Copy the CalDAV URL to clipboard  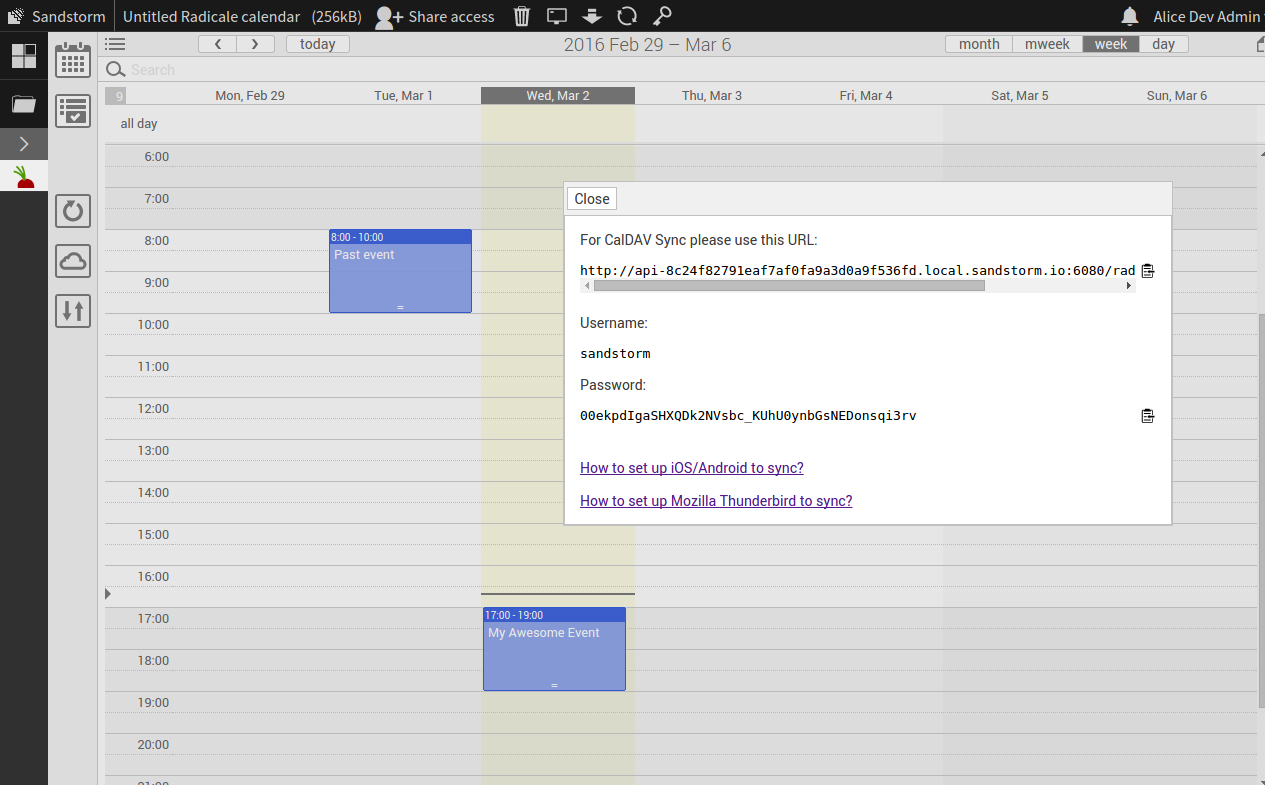(x=1148, y=271)
